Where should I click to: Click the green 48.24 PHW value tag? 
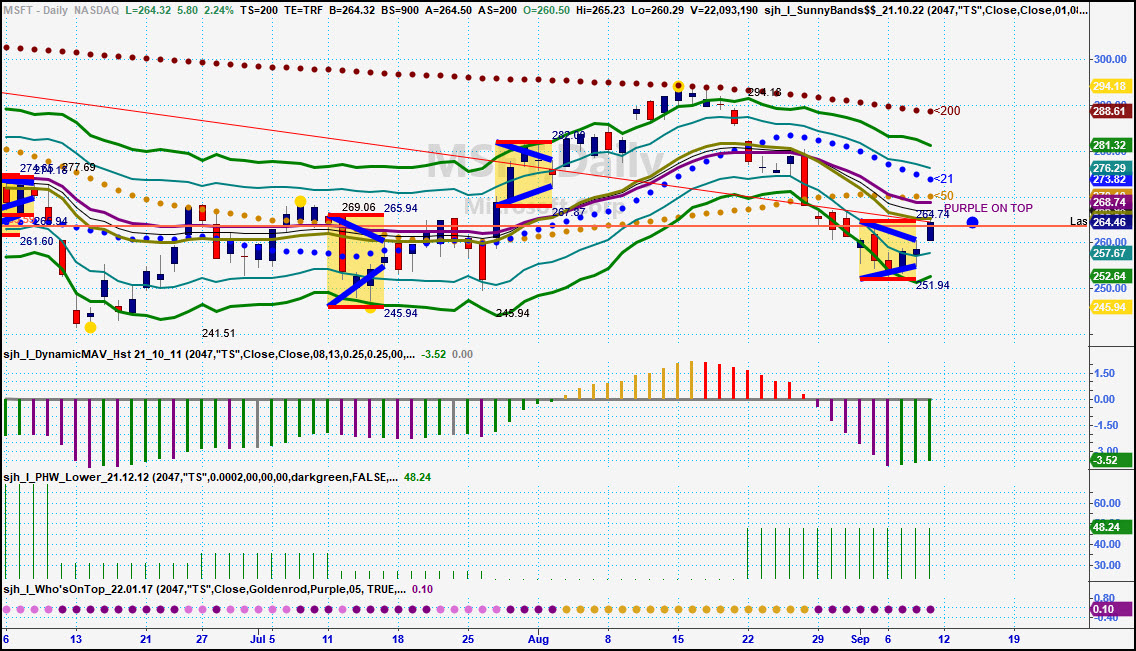coord(1109,527)
